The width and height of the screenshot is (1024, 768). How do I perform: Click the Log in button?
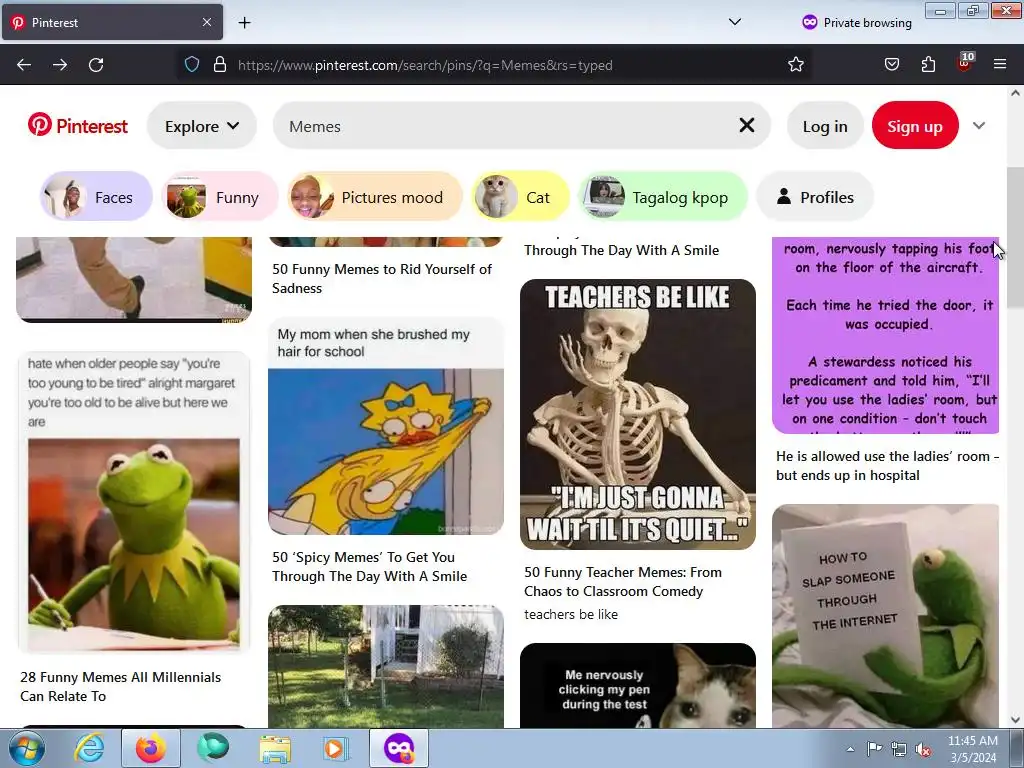pos(825,125)
